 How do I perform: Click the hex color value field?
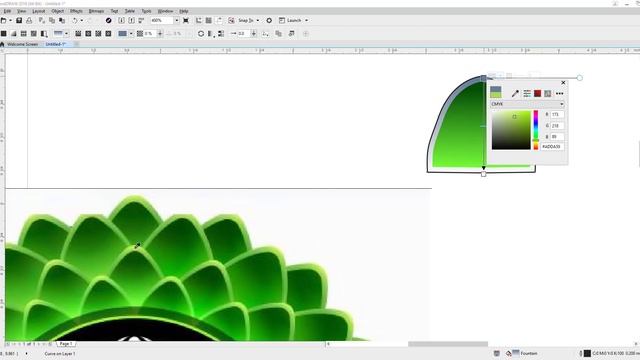pos(553,147)
